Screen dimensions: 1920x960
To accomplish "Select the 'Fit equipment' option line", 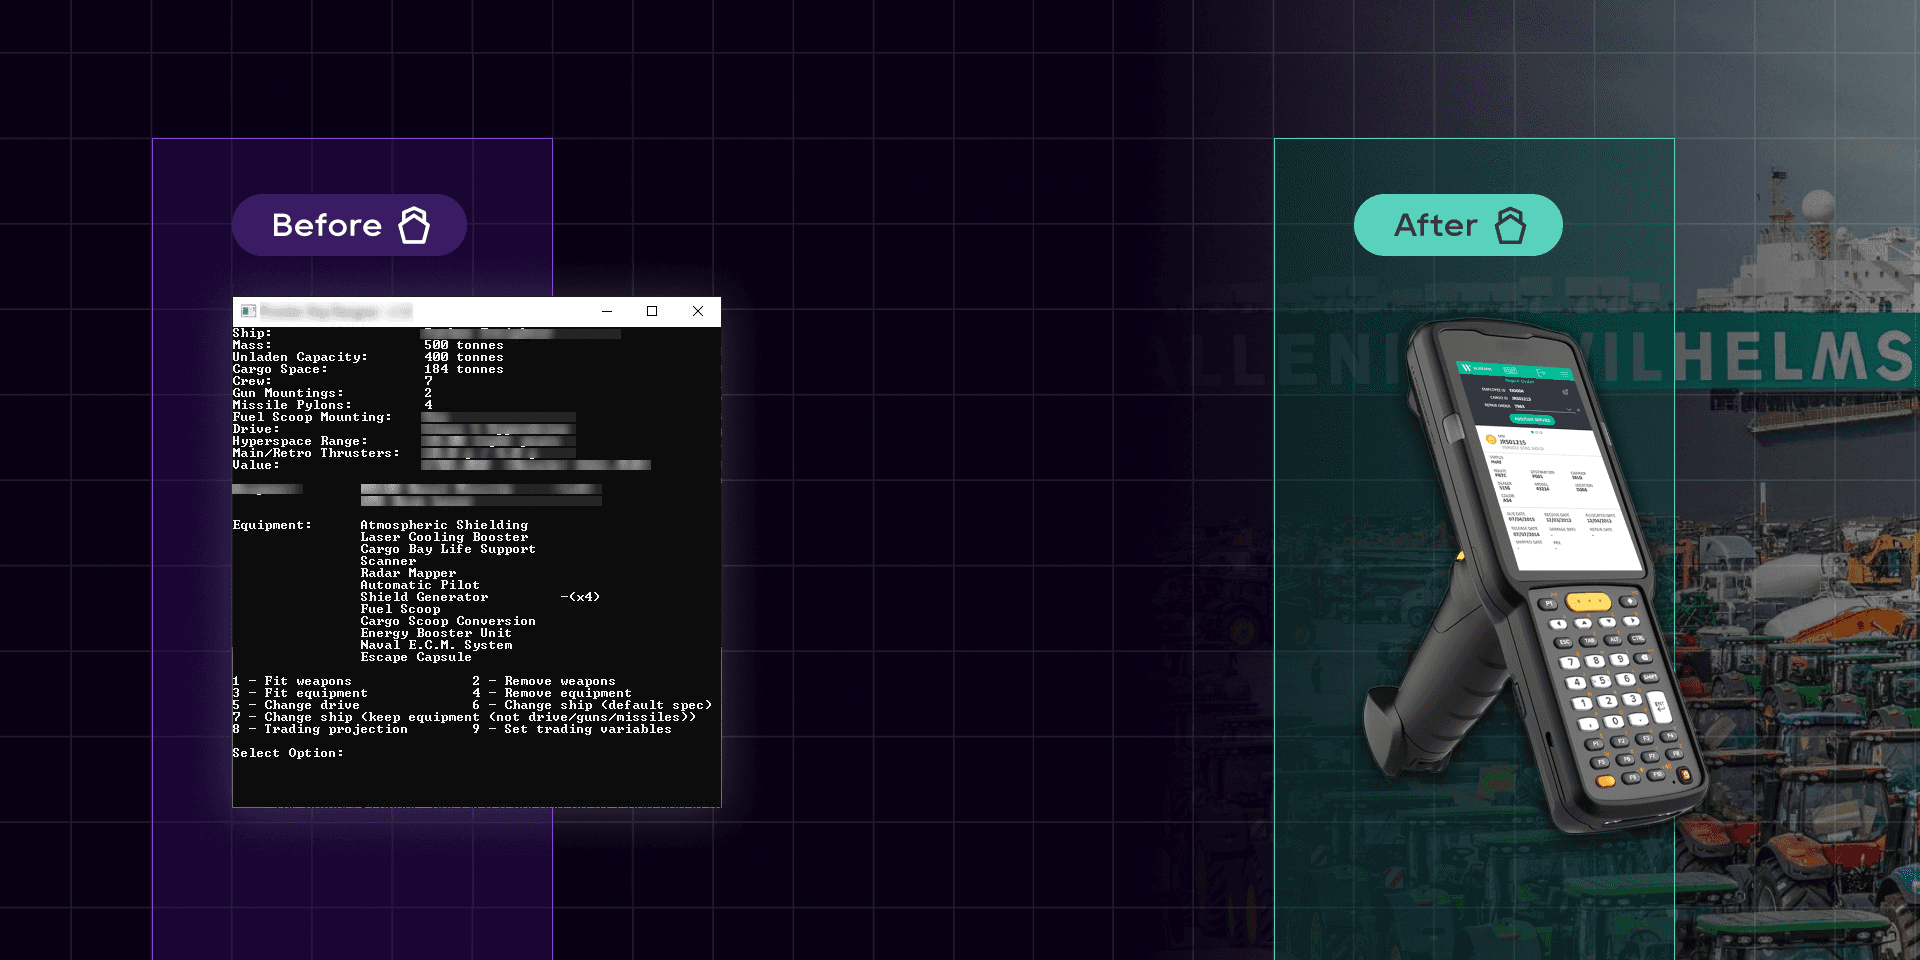I will (x=300, y=693).
